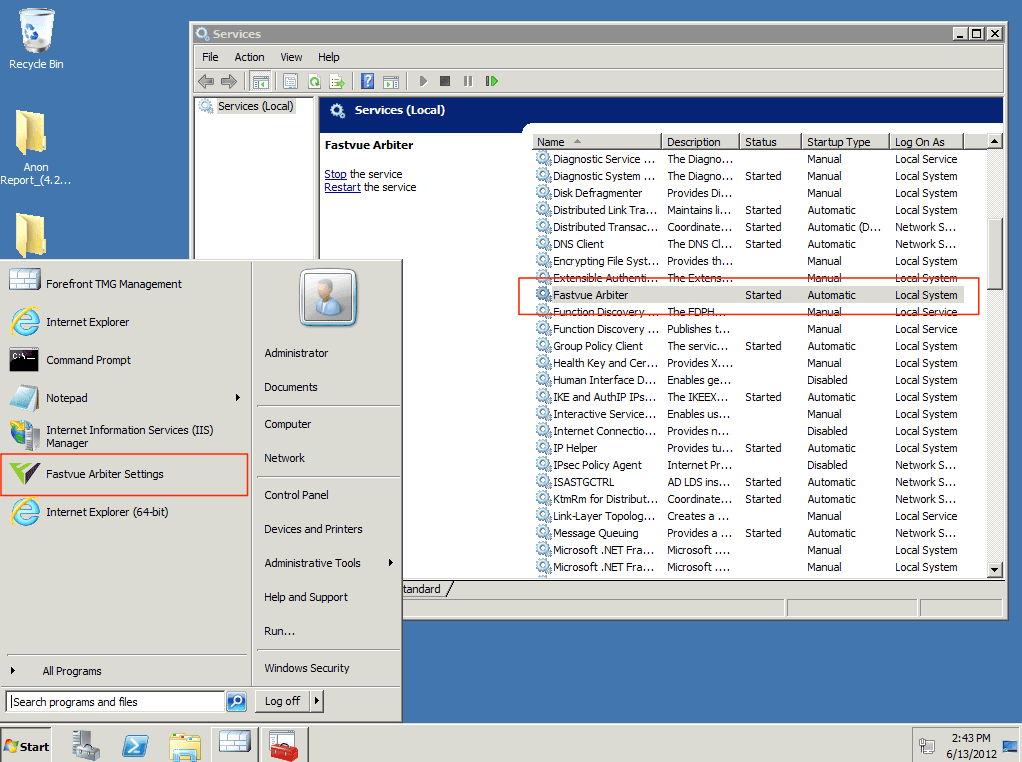Viewport: 1022px width, 762px height.
Task: Expand Notepad jump list arrow
Action: [238, 398]
